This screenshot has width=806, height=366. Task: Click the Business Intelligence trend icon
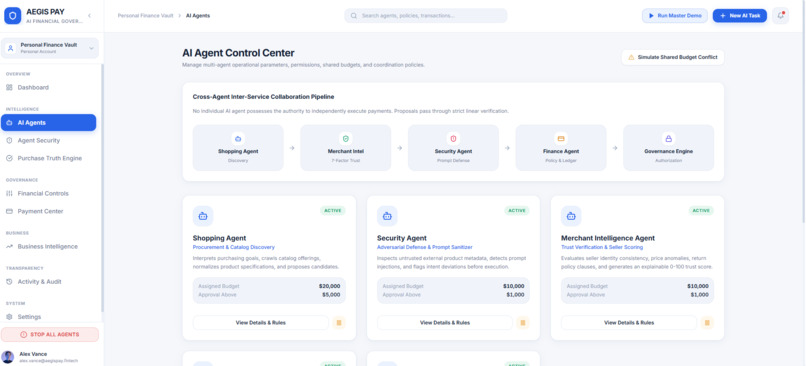pos(9,246)
